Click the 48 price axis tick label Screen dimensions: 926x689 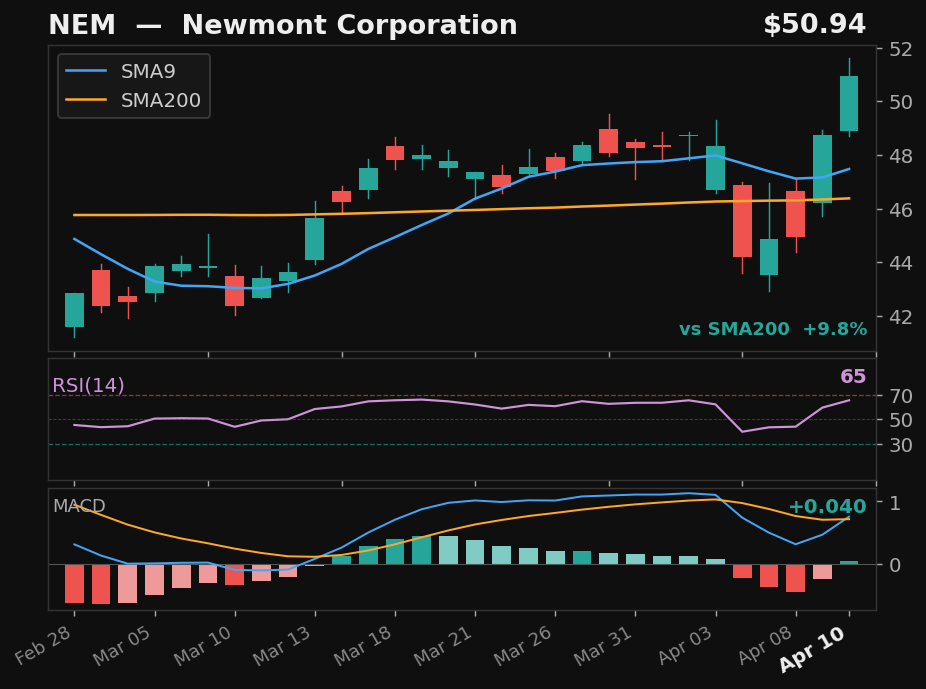(x=901, y=156)
